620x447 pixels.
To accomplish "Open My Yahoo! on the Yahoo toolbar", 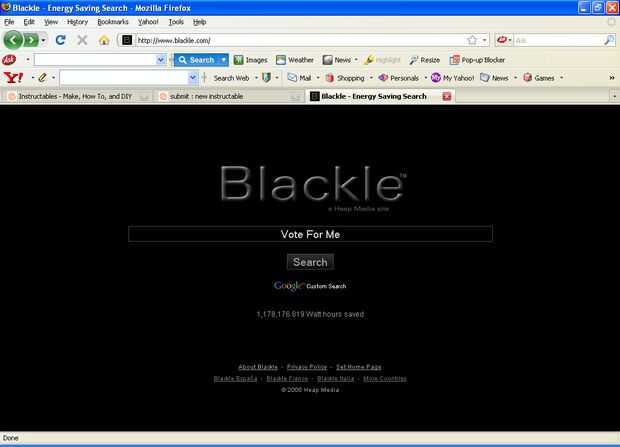I will click(452, 78).
